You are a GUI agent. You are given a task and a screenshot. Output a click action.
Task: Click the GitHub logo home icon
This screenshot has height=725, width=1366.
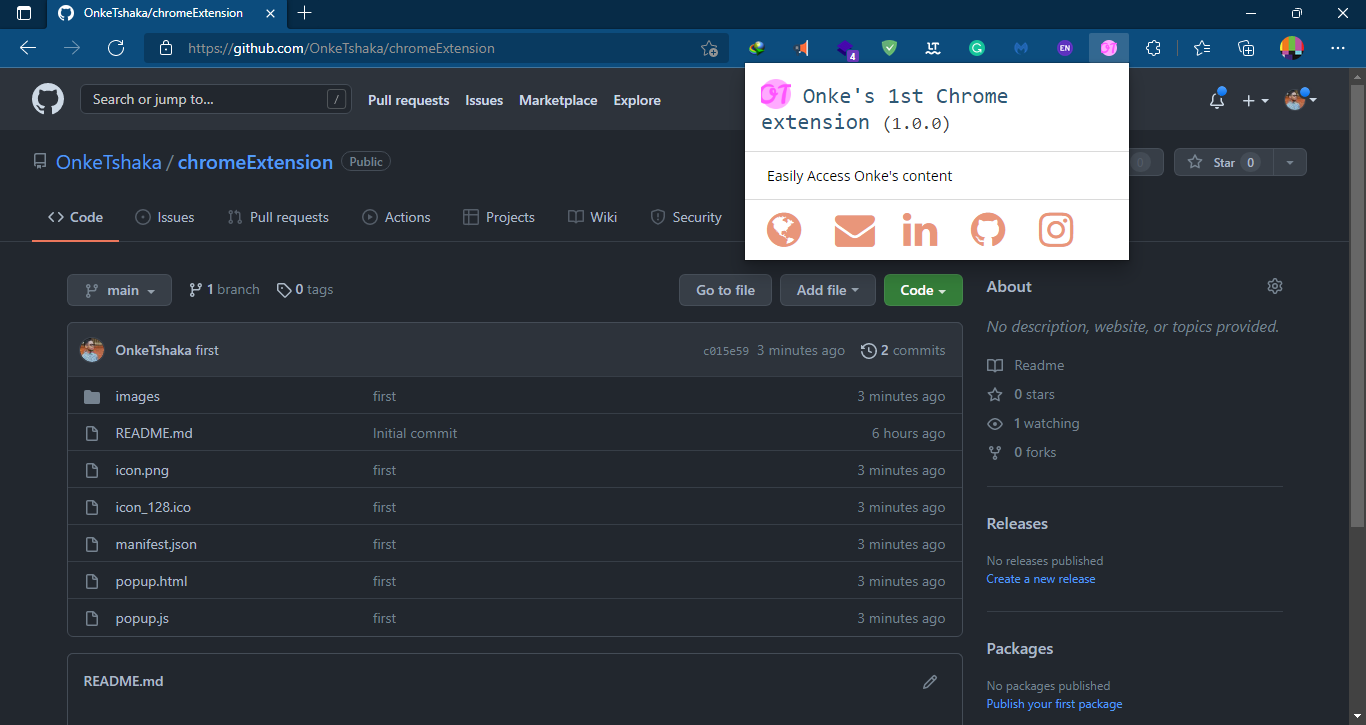click(48, 100)
